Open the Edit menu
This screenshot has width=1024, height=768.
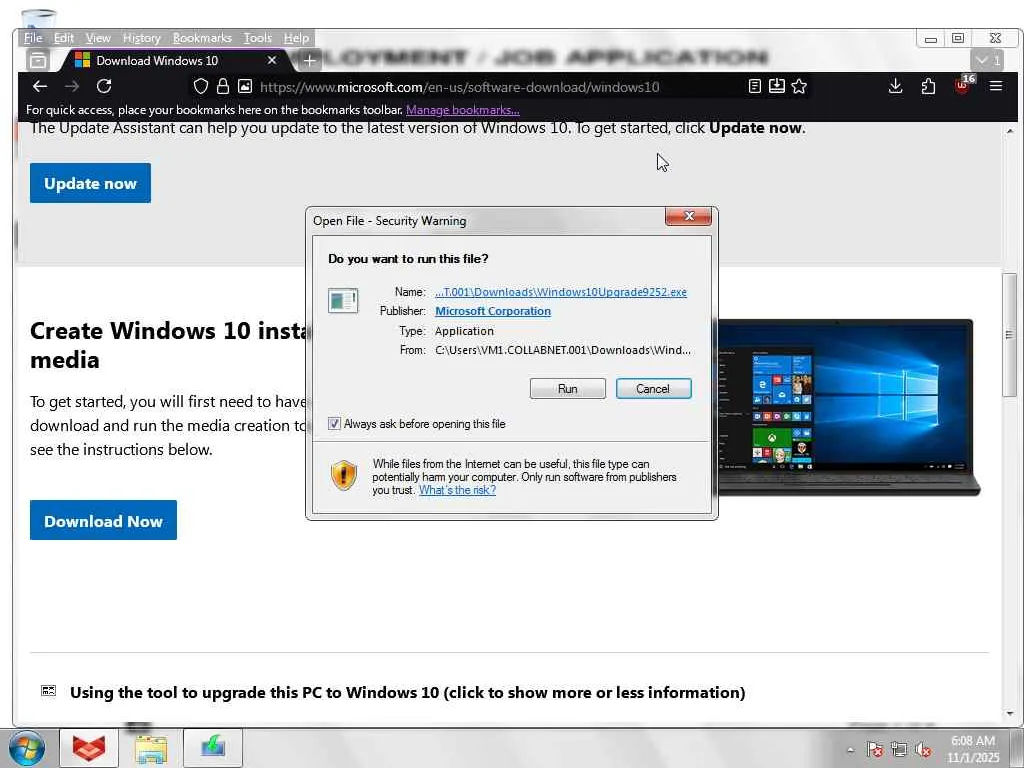(x=63, y=38)
